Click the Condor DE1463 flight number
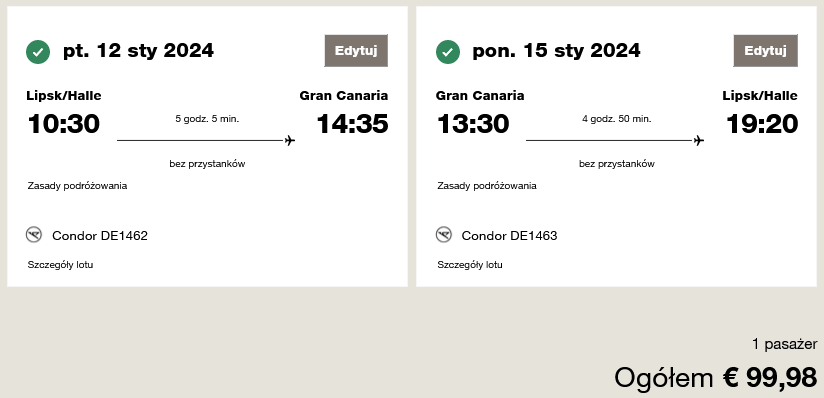The width and height of the screenshot is (824, 398). pos(509,236)
